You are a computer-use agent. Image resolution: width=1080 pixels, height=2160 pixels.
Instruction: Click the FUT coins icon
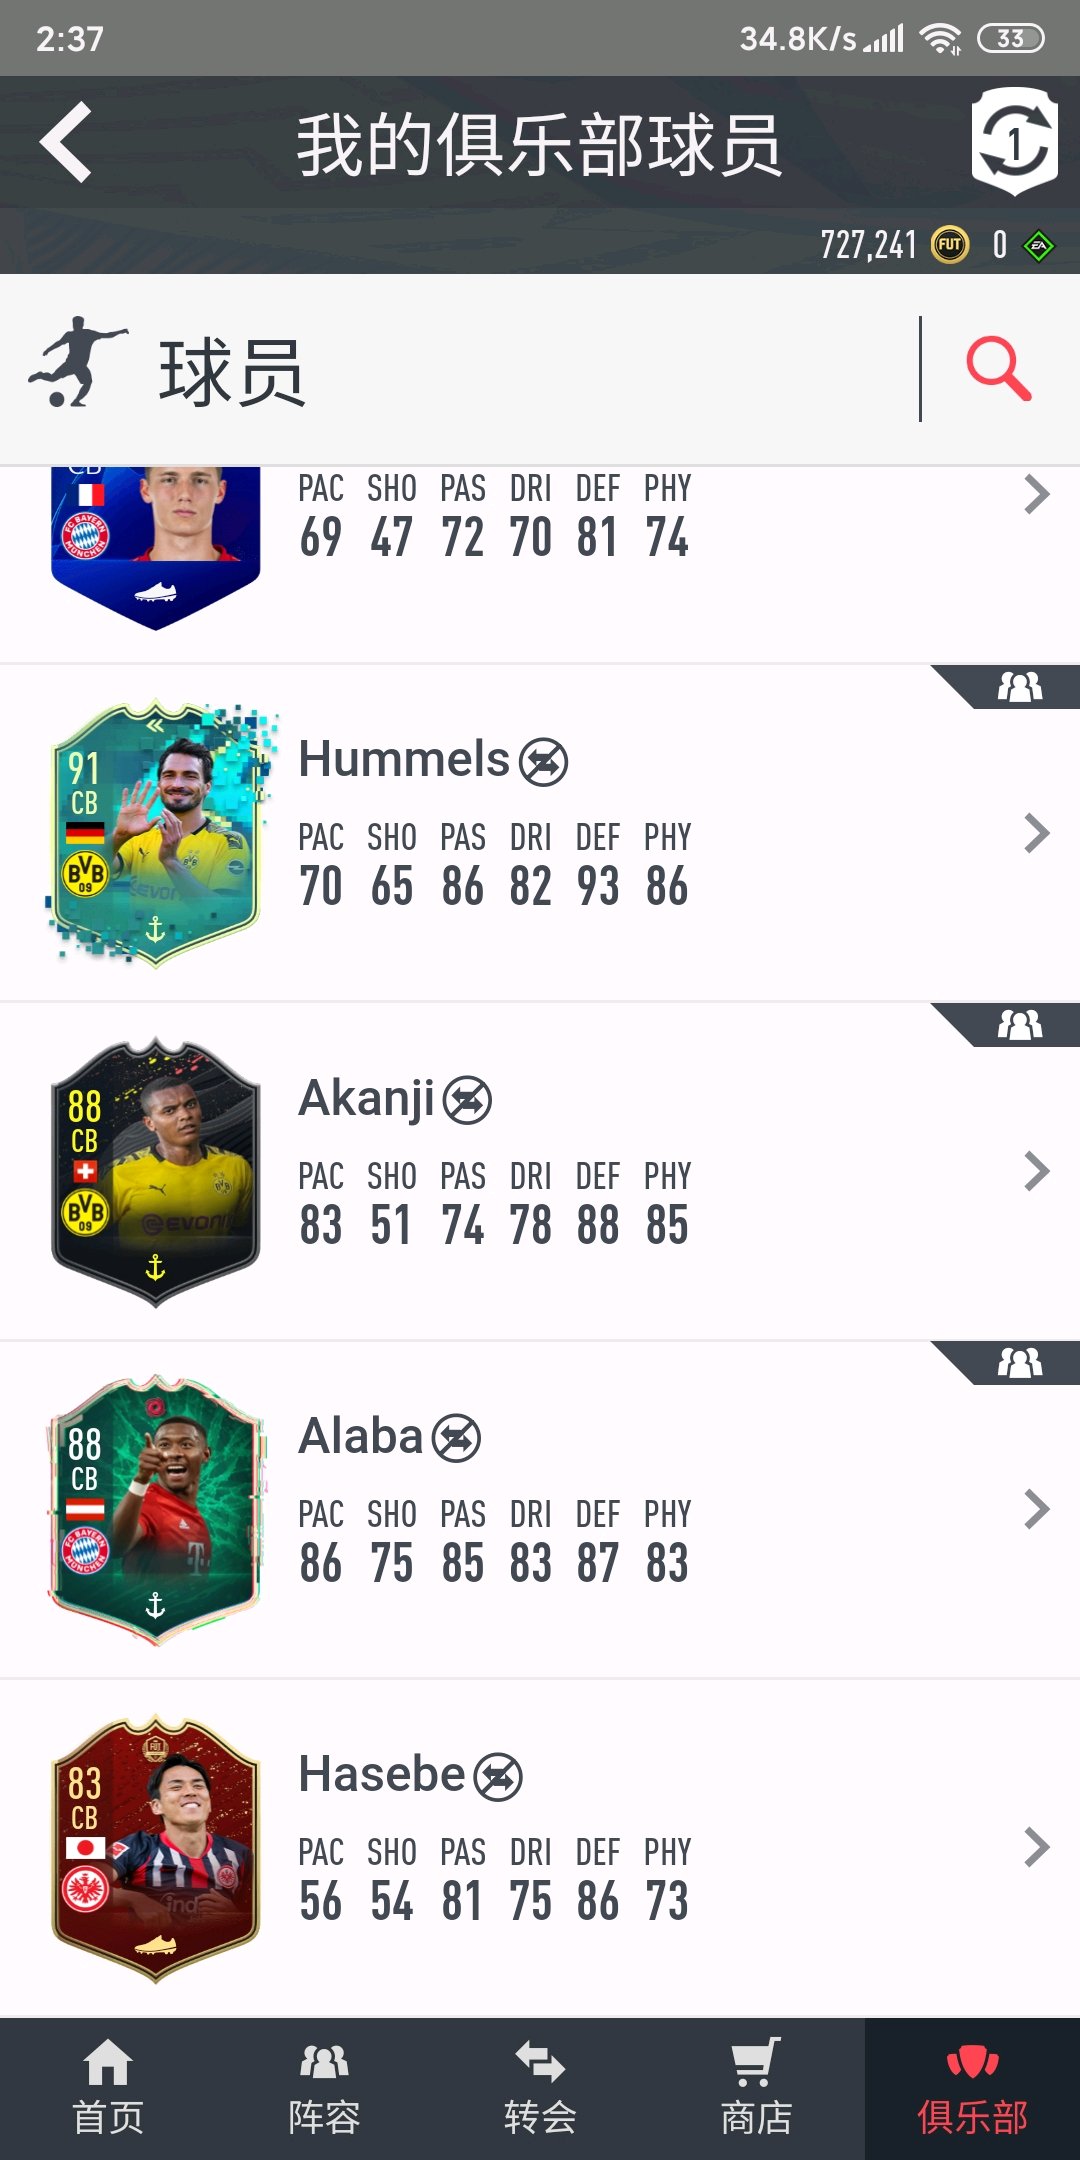click(x=950, y=245)
